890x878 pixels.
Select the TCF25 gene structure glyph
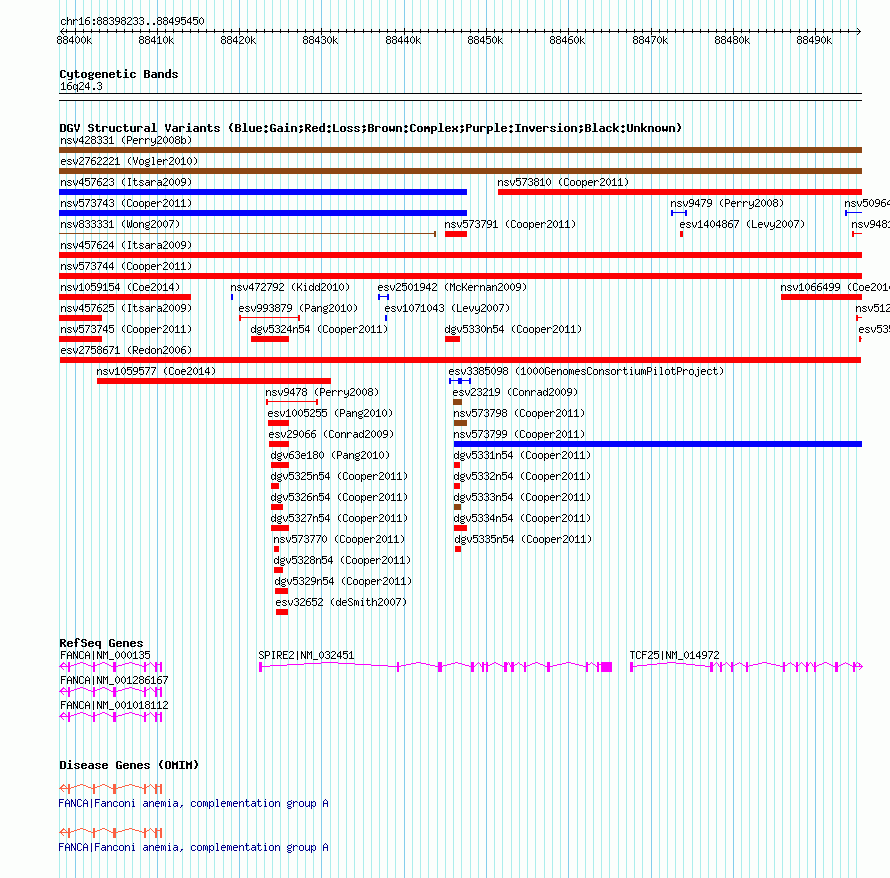click(746, 666)
